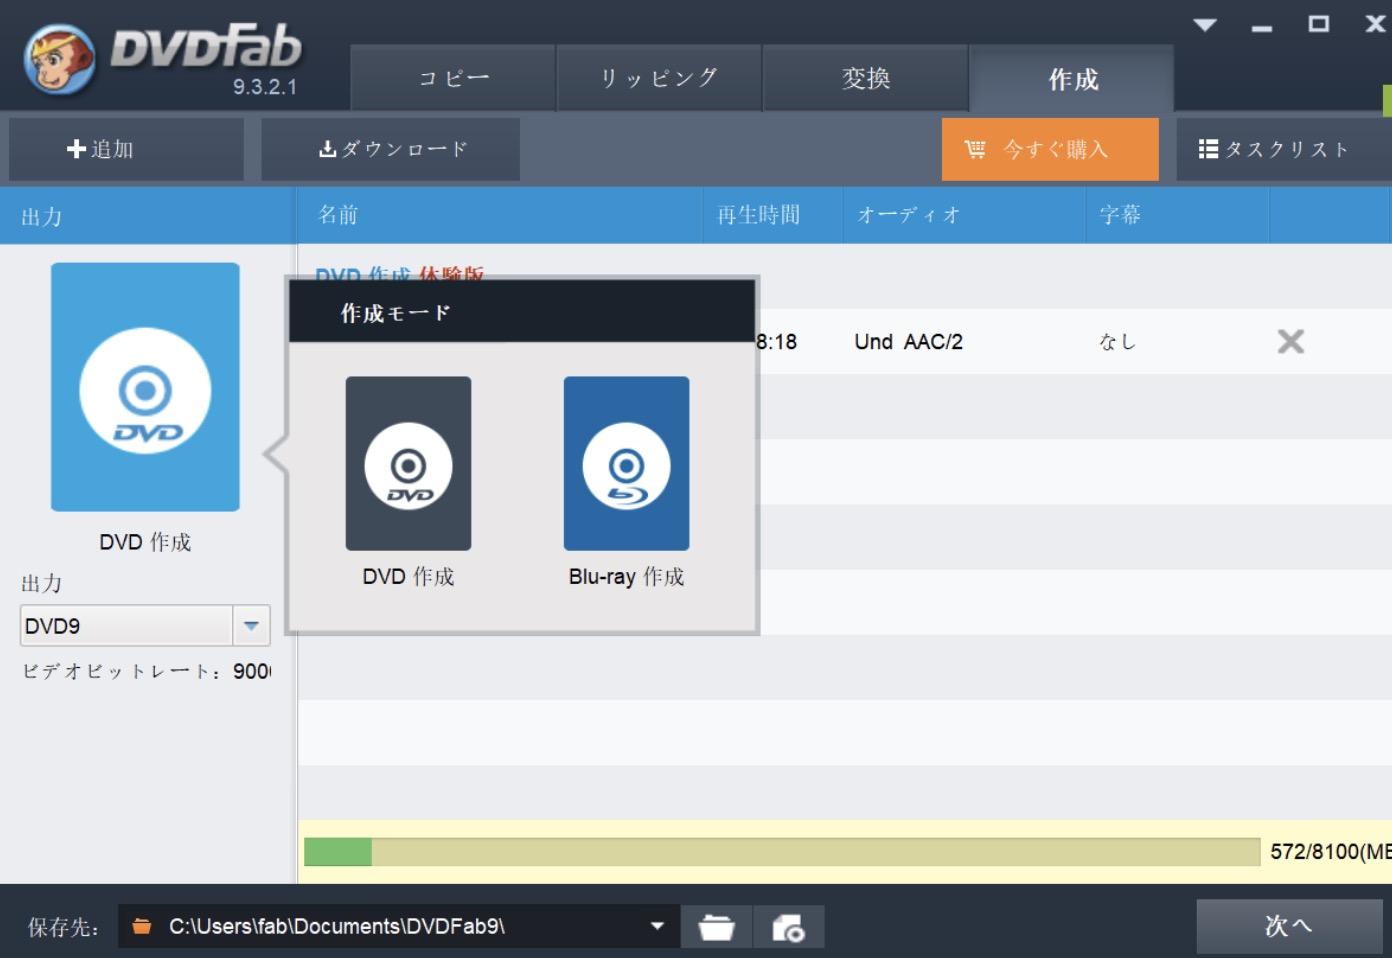Click the 字幕 column header
This screenshot has width=1392, height=958.
click(1120, 214)
